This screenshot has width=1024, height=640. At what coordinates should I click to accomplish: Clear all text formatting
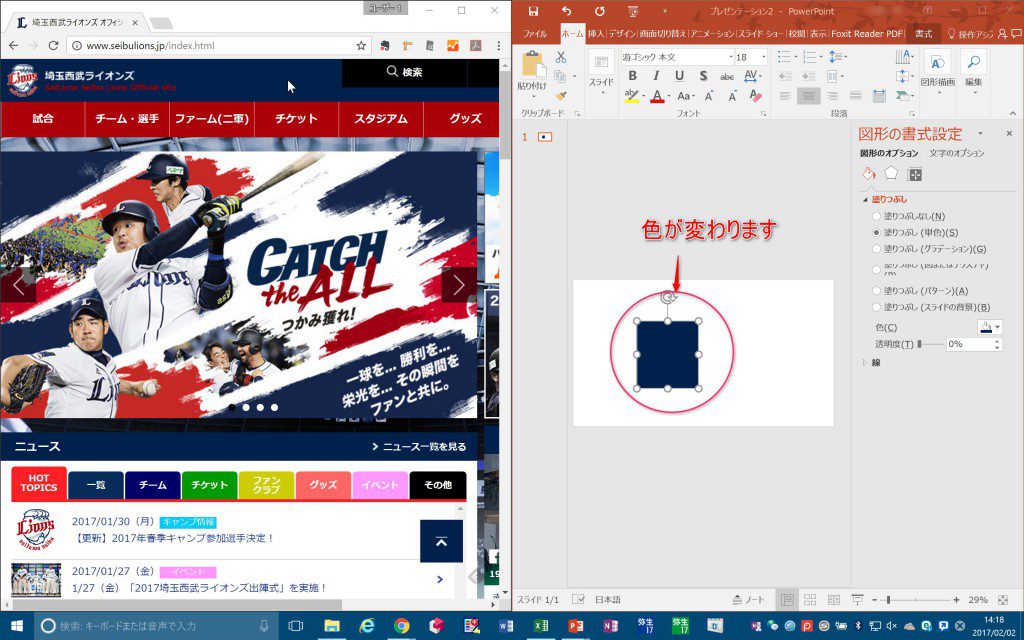(756, 96)
